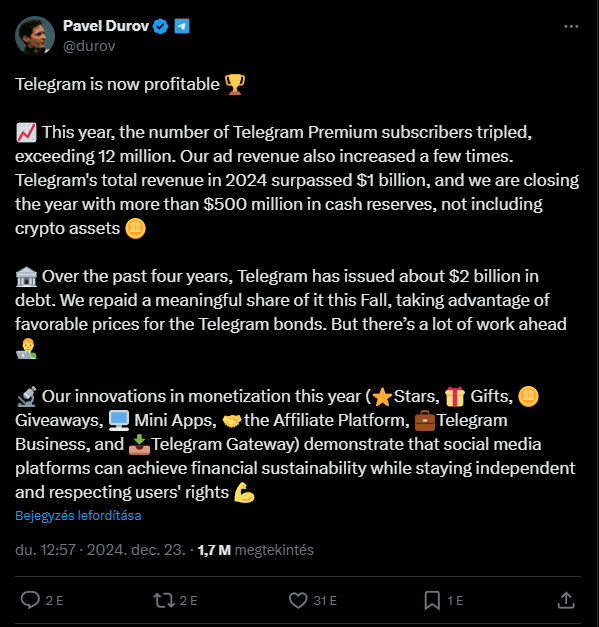Open the three-dot more options menu
This screenshot has height=627, width=599.
point(571,26)
